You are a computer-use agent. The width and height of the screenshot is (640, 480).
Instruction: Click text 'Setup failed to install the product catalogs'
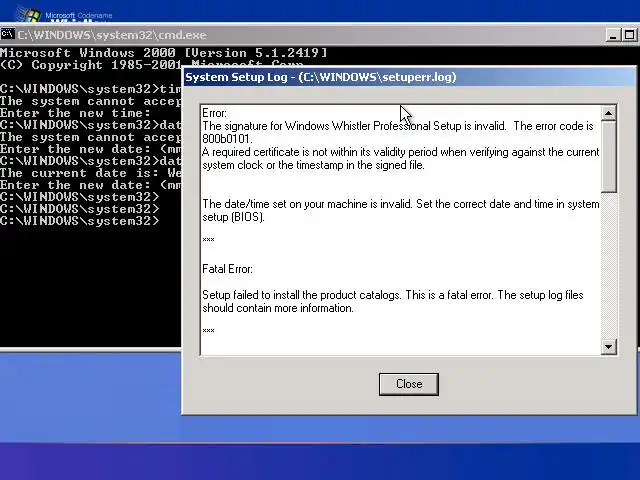pyautogui.click(x=301, y=295)
